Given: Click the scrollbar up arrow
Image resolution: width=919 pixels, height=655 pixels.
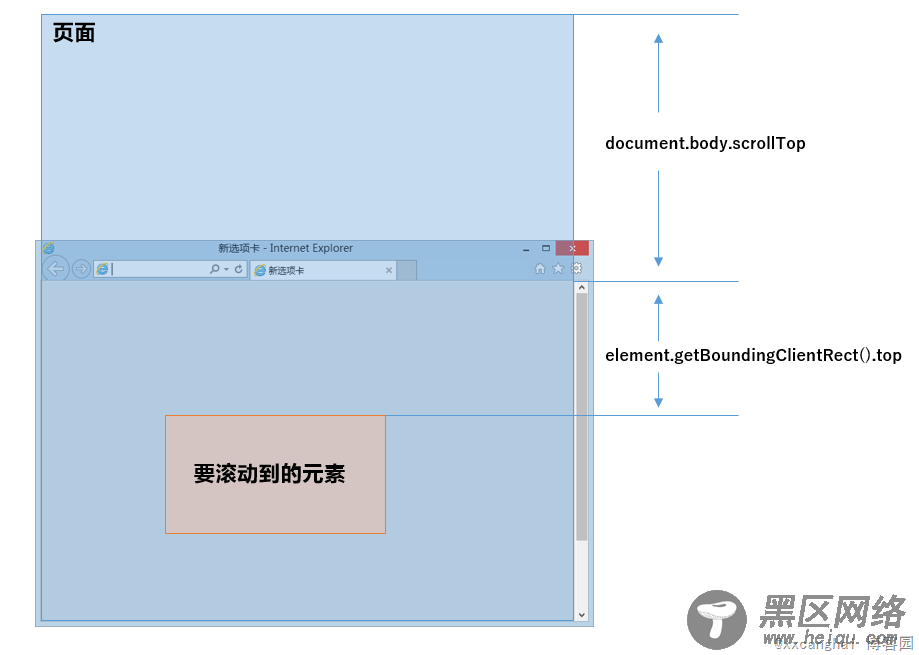Looking at the screenshot, I should (x=581, y=287).
